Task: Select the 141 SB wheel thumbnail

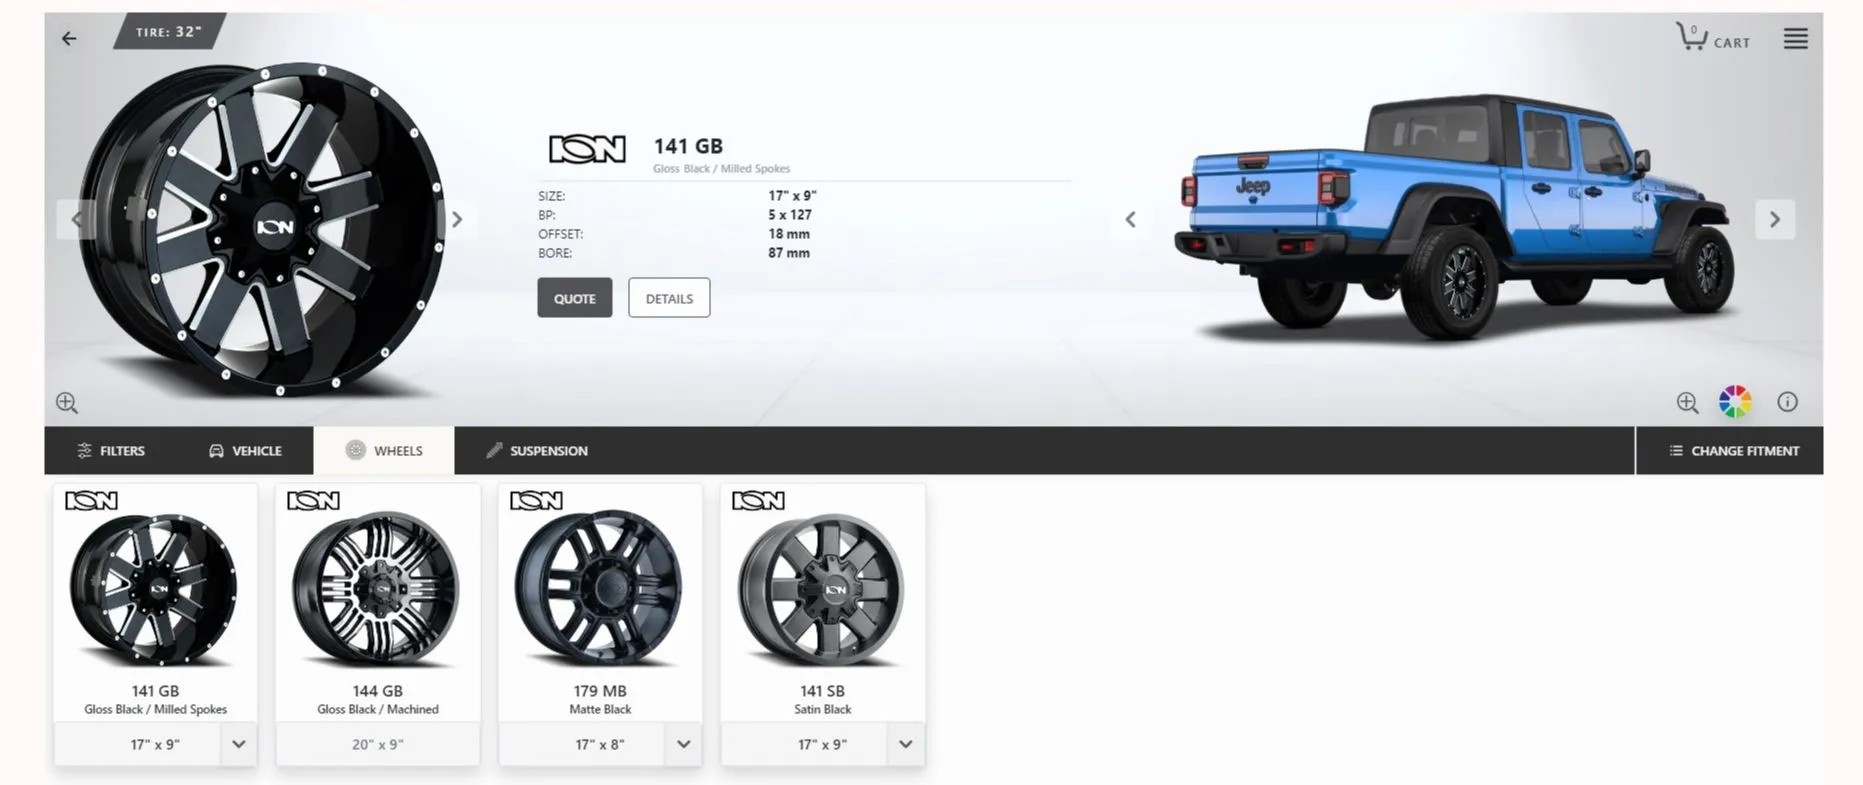Action: pyautogui.click(x=822, y=589)
